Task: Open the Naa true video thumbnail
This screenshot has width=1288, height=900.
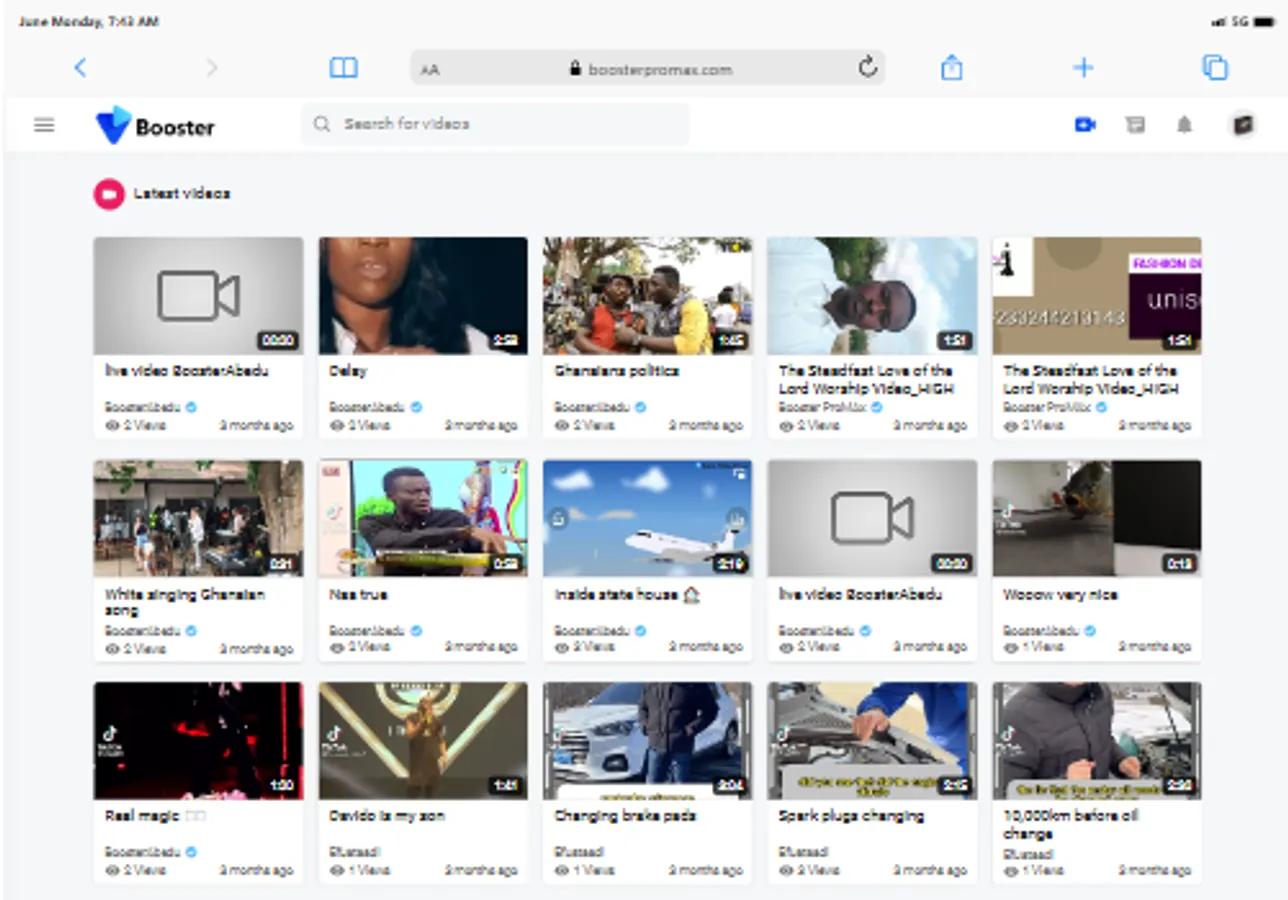Action: click(x=423, y=519)
